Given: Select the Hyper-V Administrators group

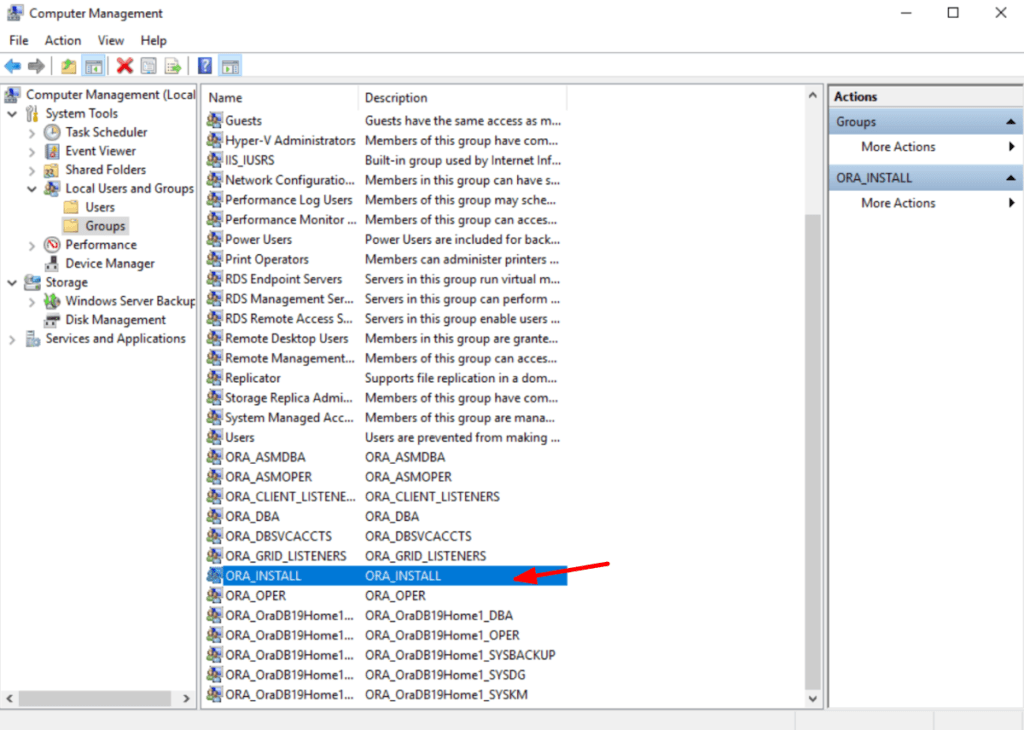Looking at the screenshot, I should click(x=386, y=140).
